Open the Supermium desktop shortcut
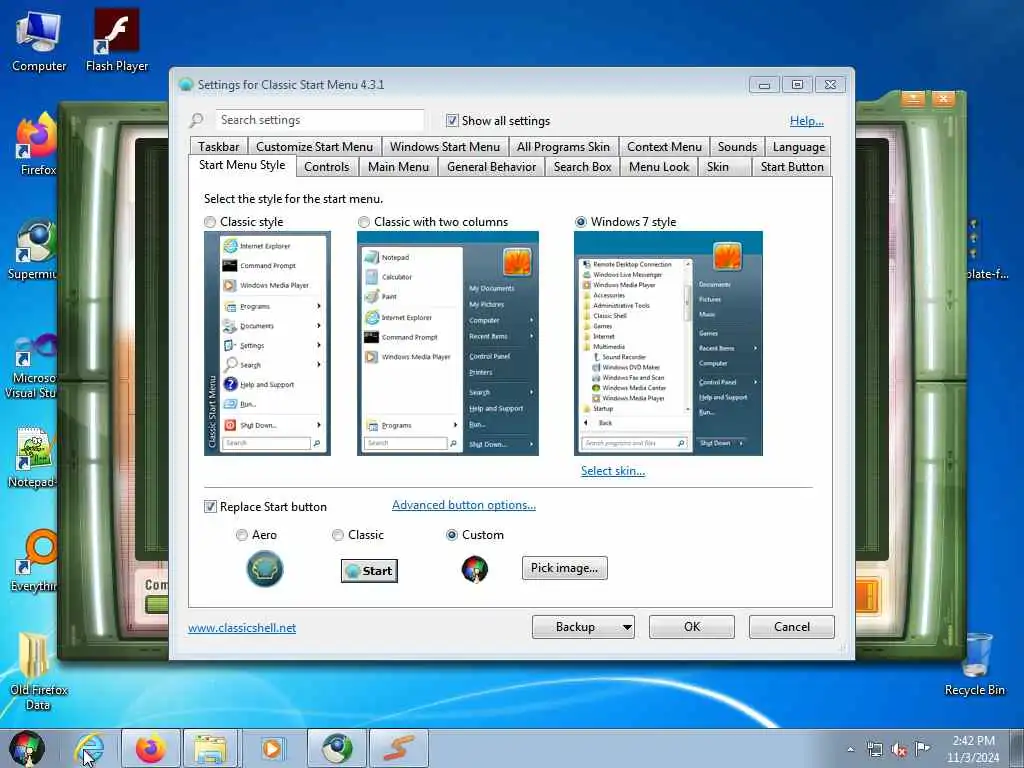1024x768 pixels. pos(33,249)
